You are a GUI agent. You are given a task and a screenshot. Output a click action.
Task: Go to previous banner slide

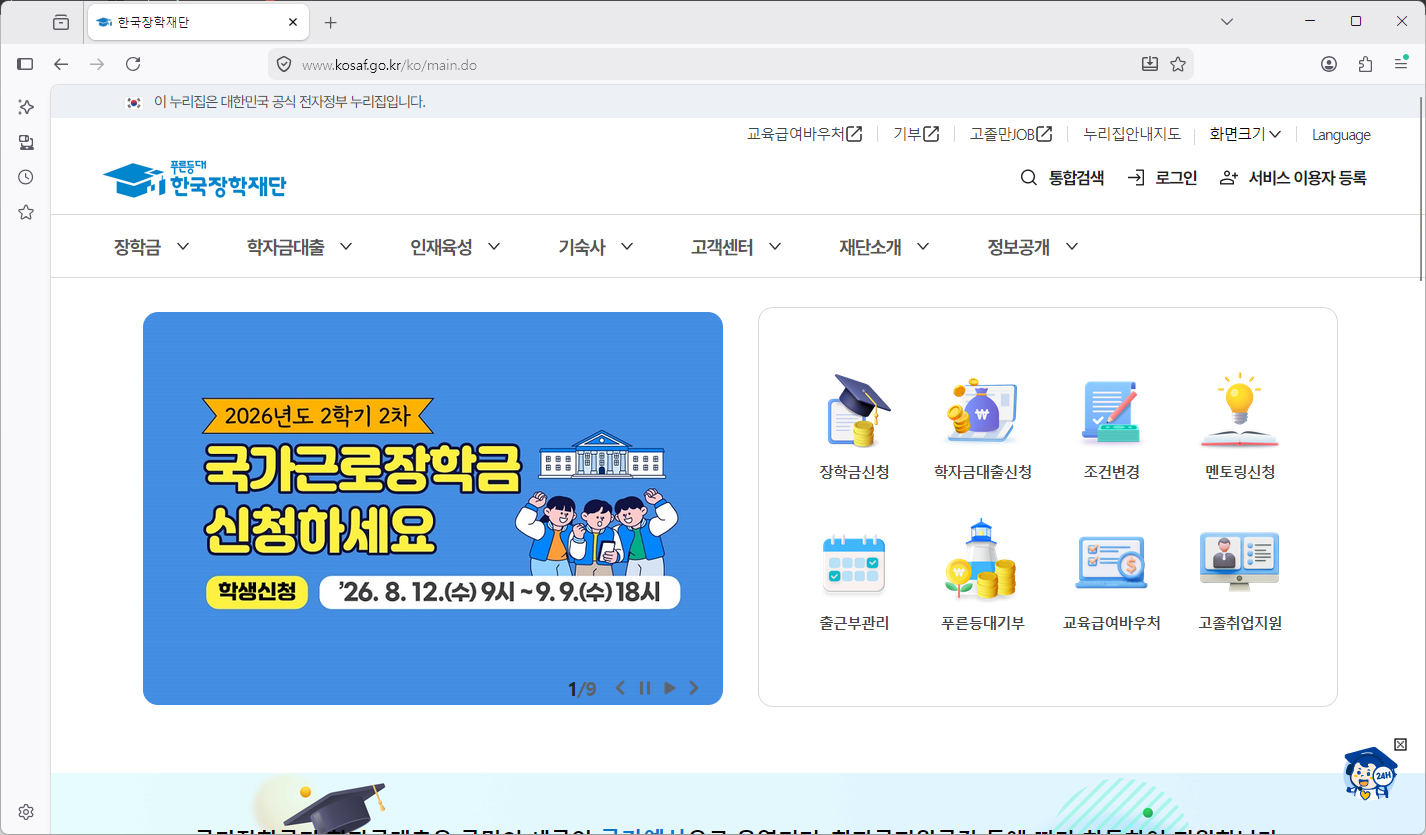pyautogui.click(x=620, y=688)
